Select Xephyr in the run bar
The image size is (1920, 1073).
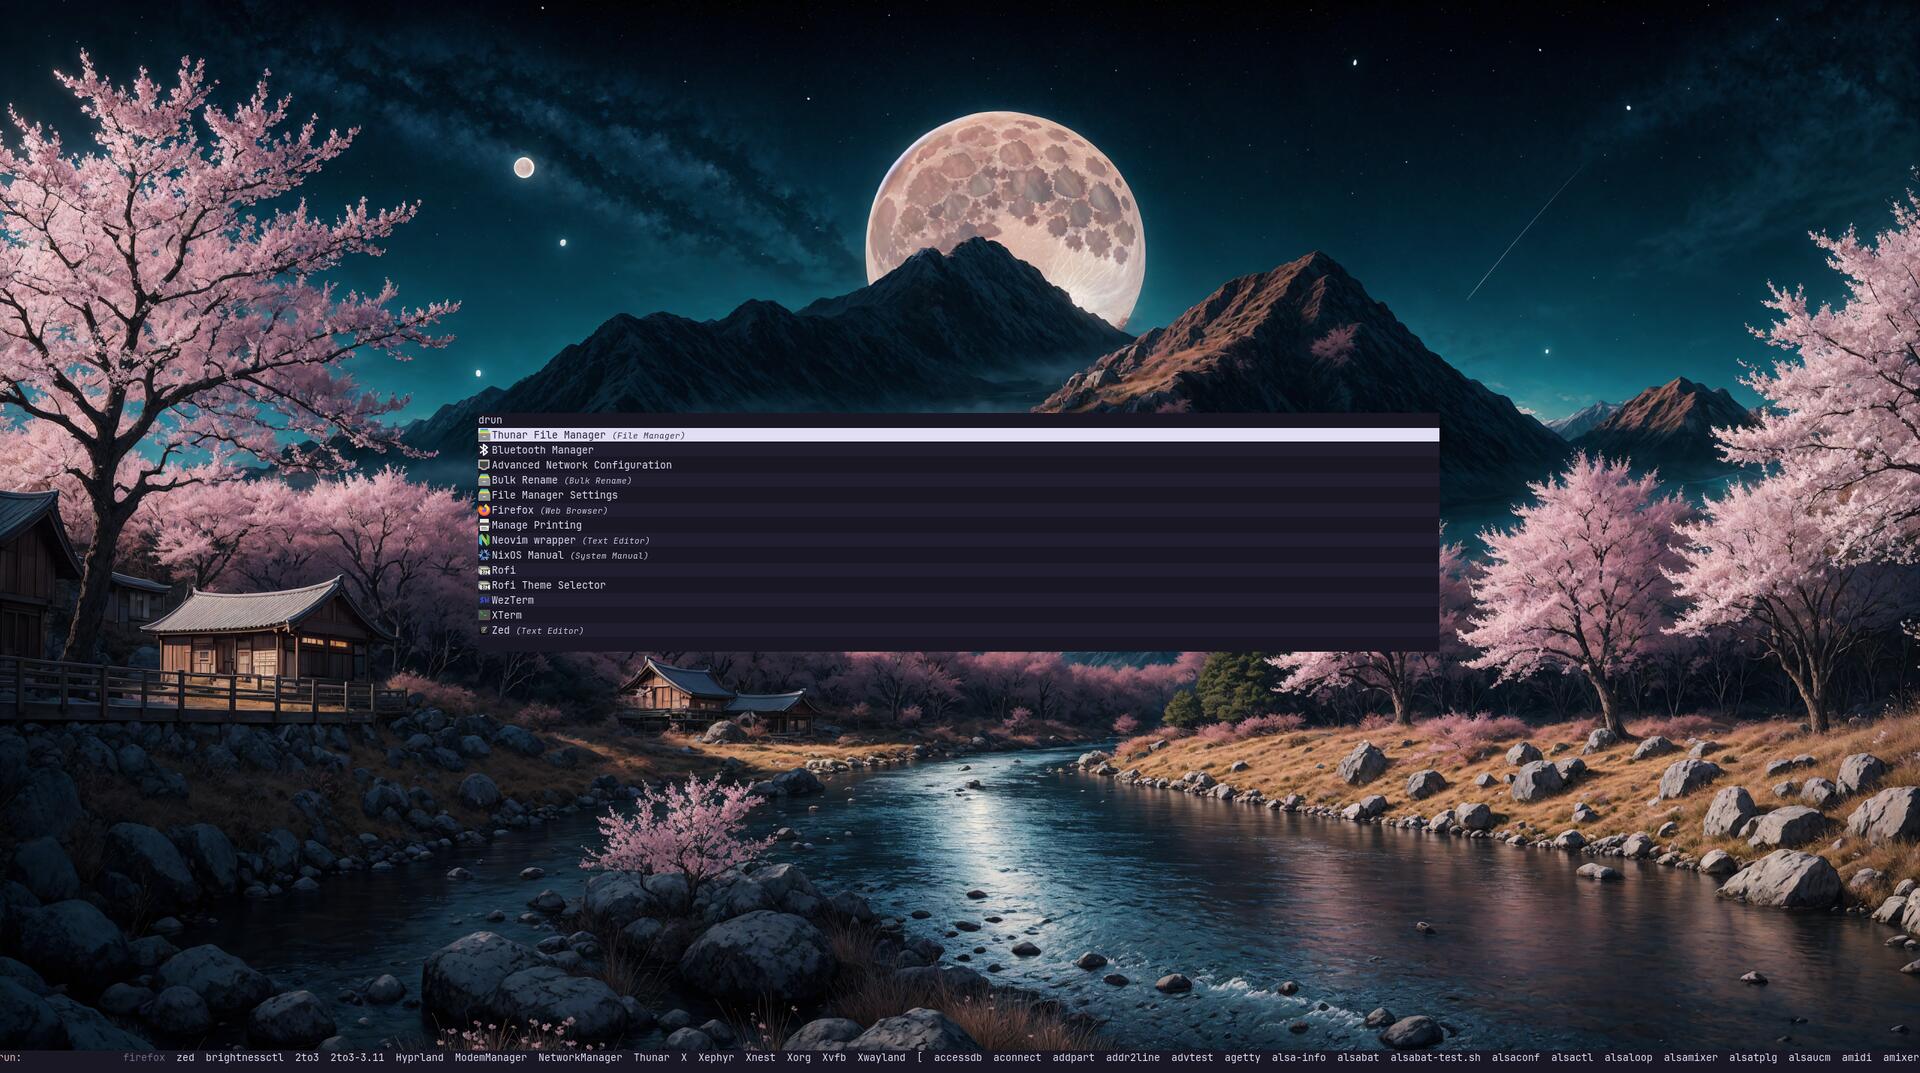[x=716, y=1057]
